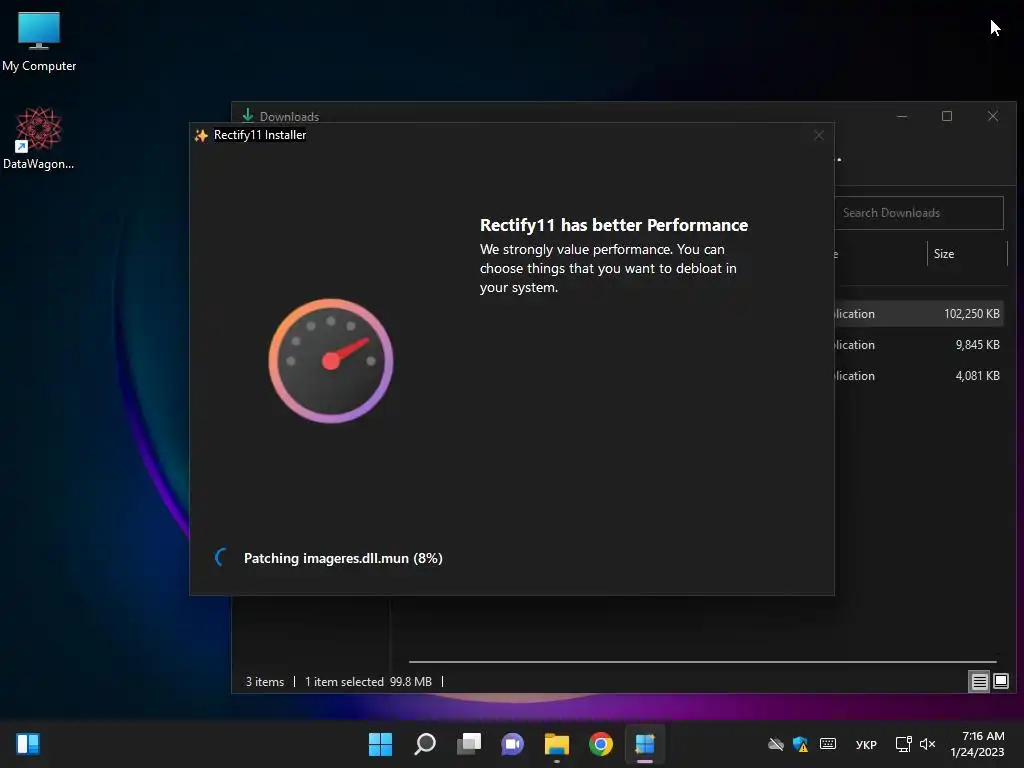Click the Patching imageres.dll.mun progress text

coord(343,558)
